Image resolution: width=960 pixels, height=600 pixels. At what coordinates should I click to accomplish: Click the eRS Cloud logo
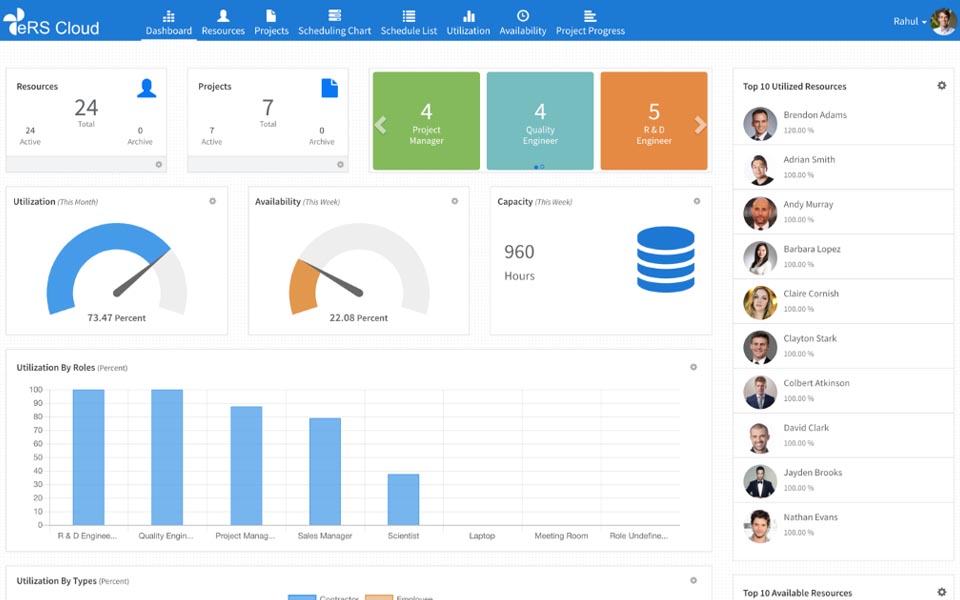pos(51,23)
